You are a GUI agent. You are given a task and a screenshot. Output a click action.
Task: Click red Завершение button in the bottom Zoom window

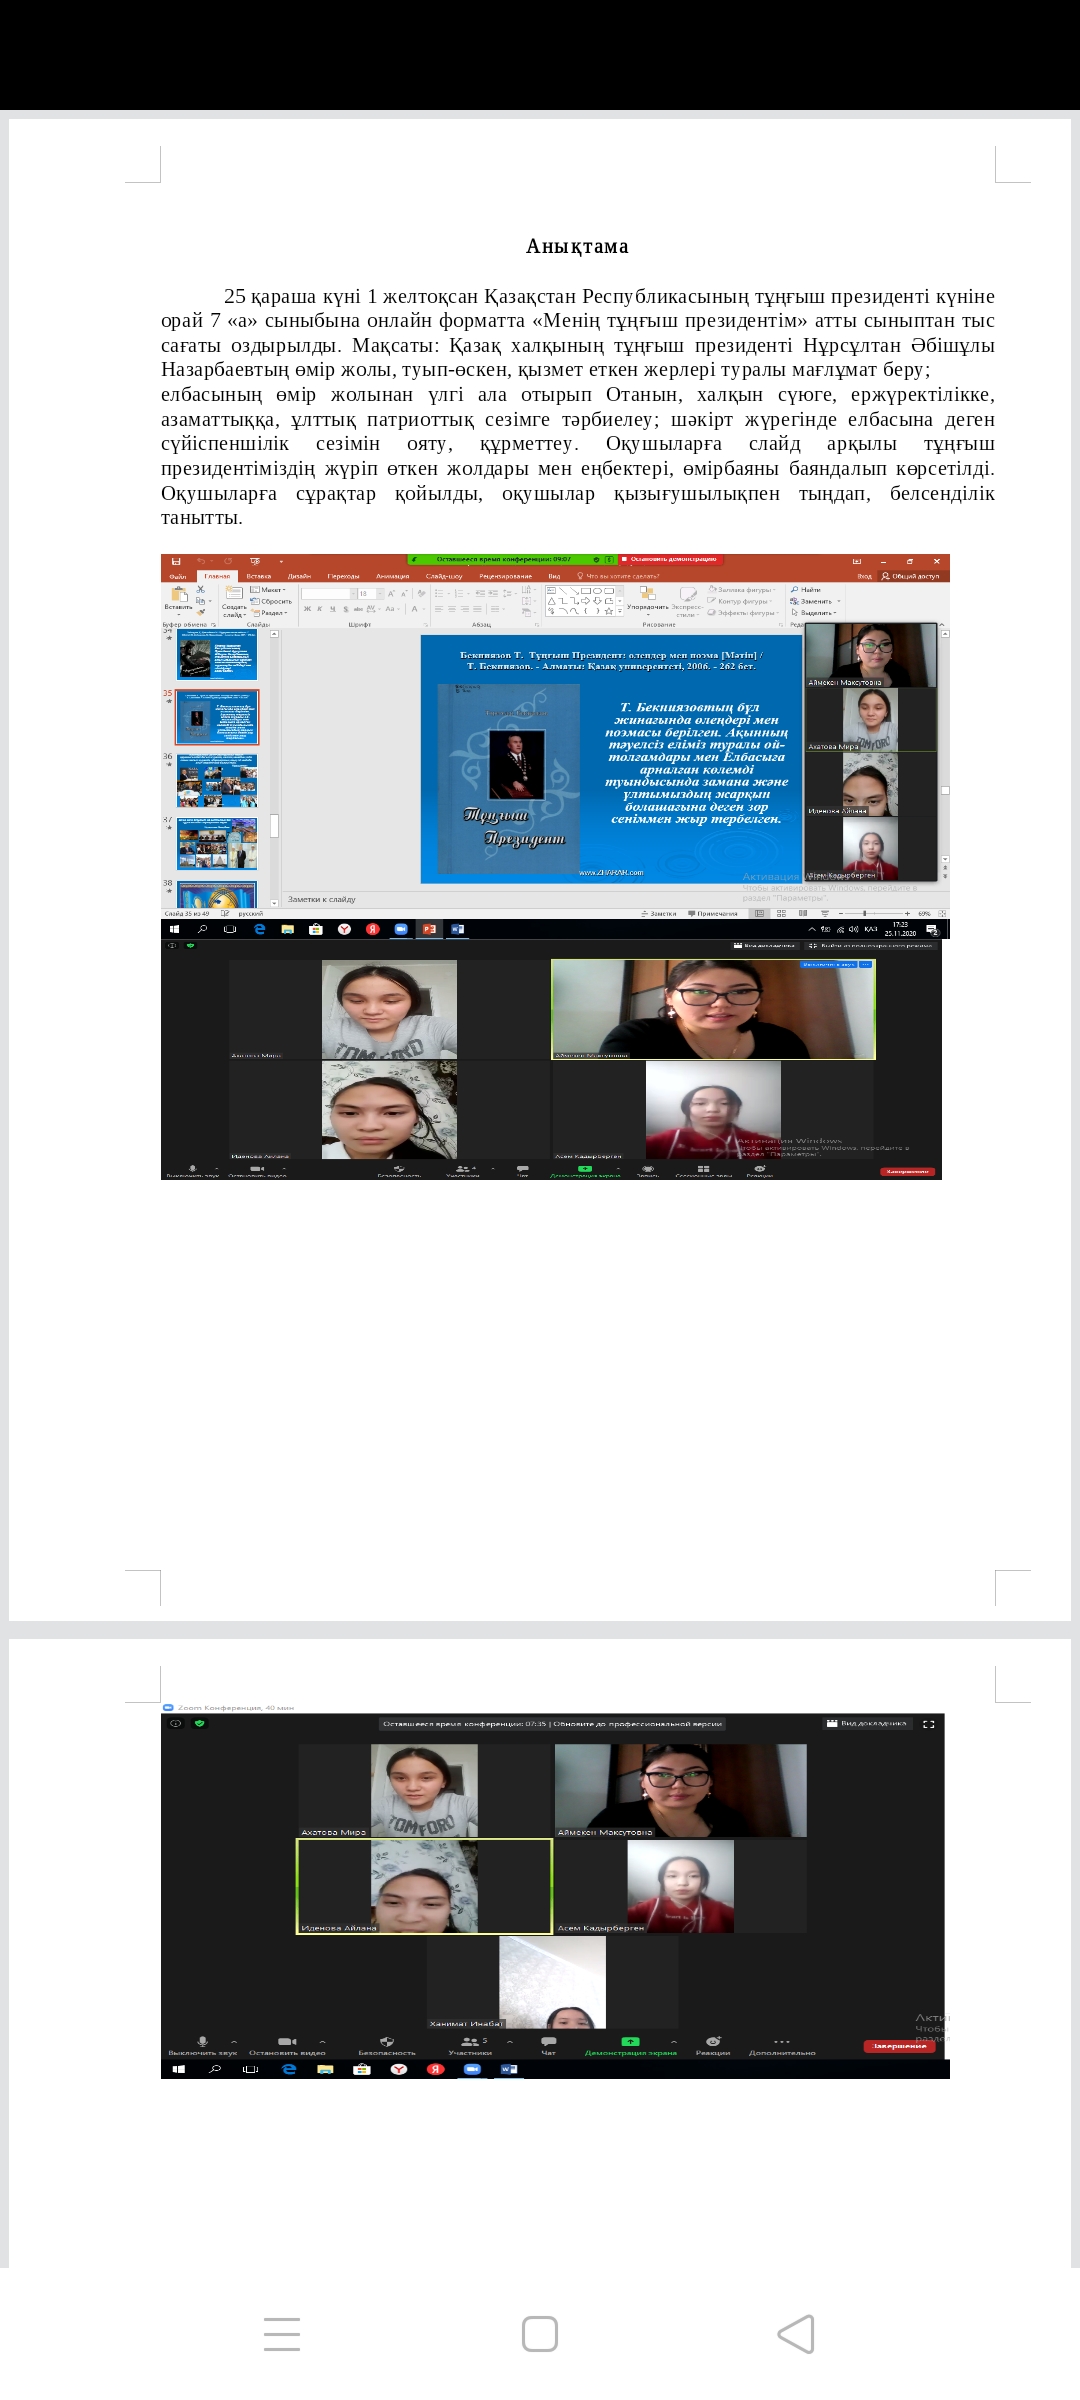(901, 2046)
